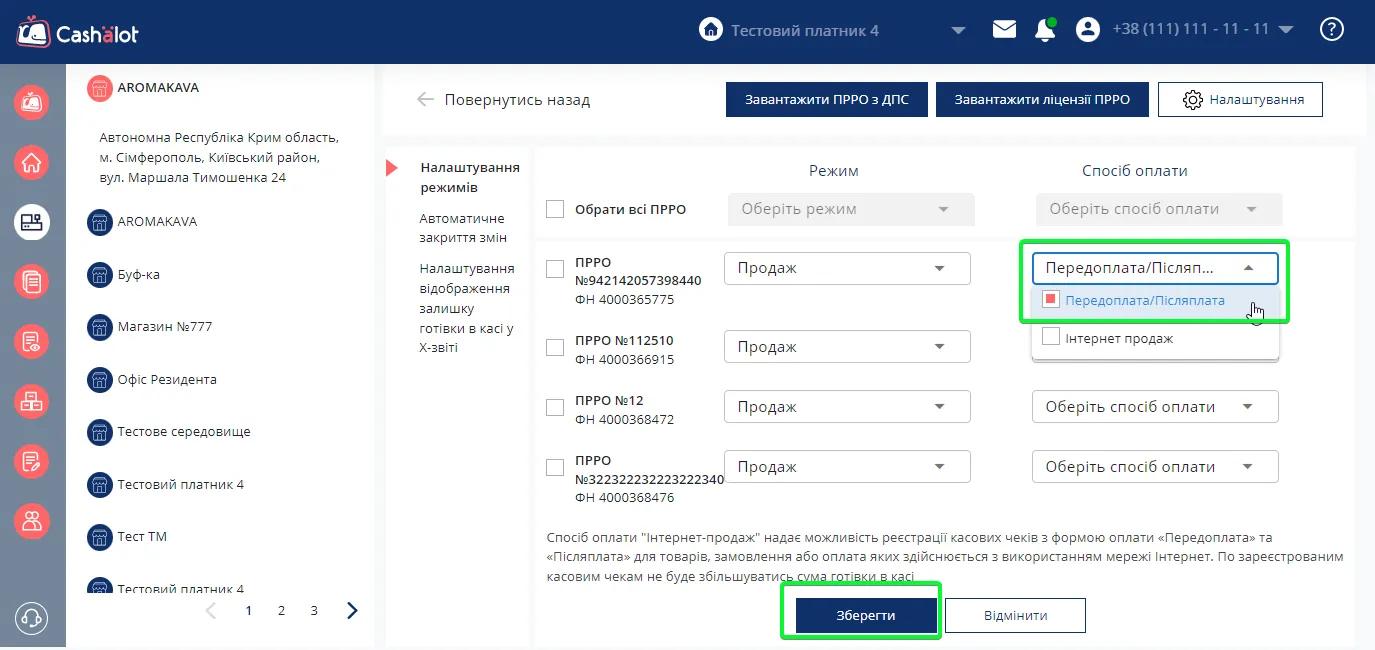This screenshot has height=650, width=1375.
Task: Open the Оберіть режим dropdown
Action: pyautogui.click(x=851, y=209)
